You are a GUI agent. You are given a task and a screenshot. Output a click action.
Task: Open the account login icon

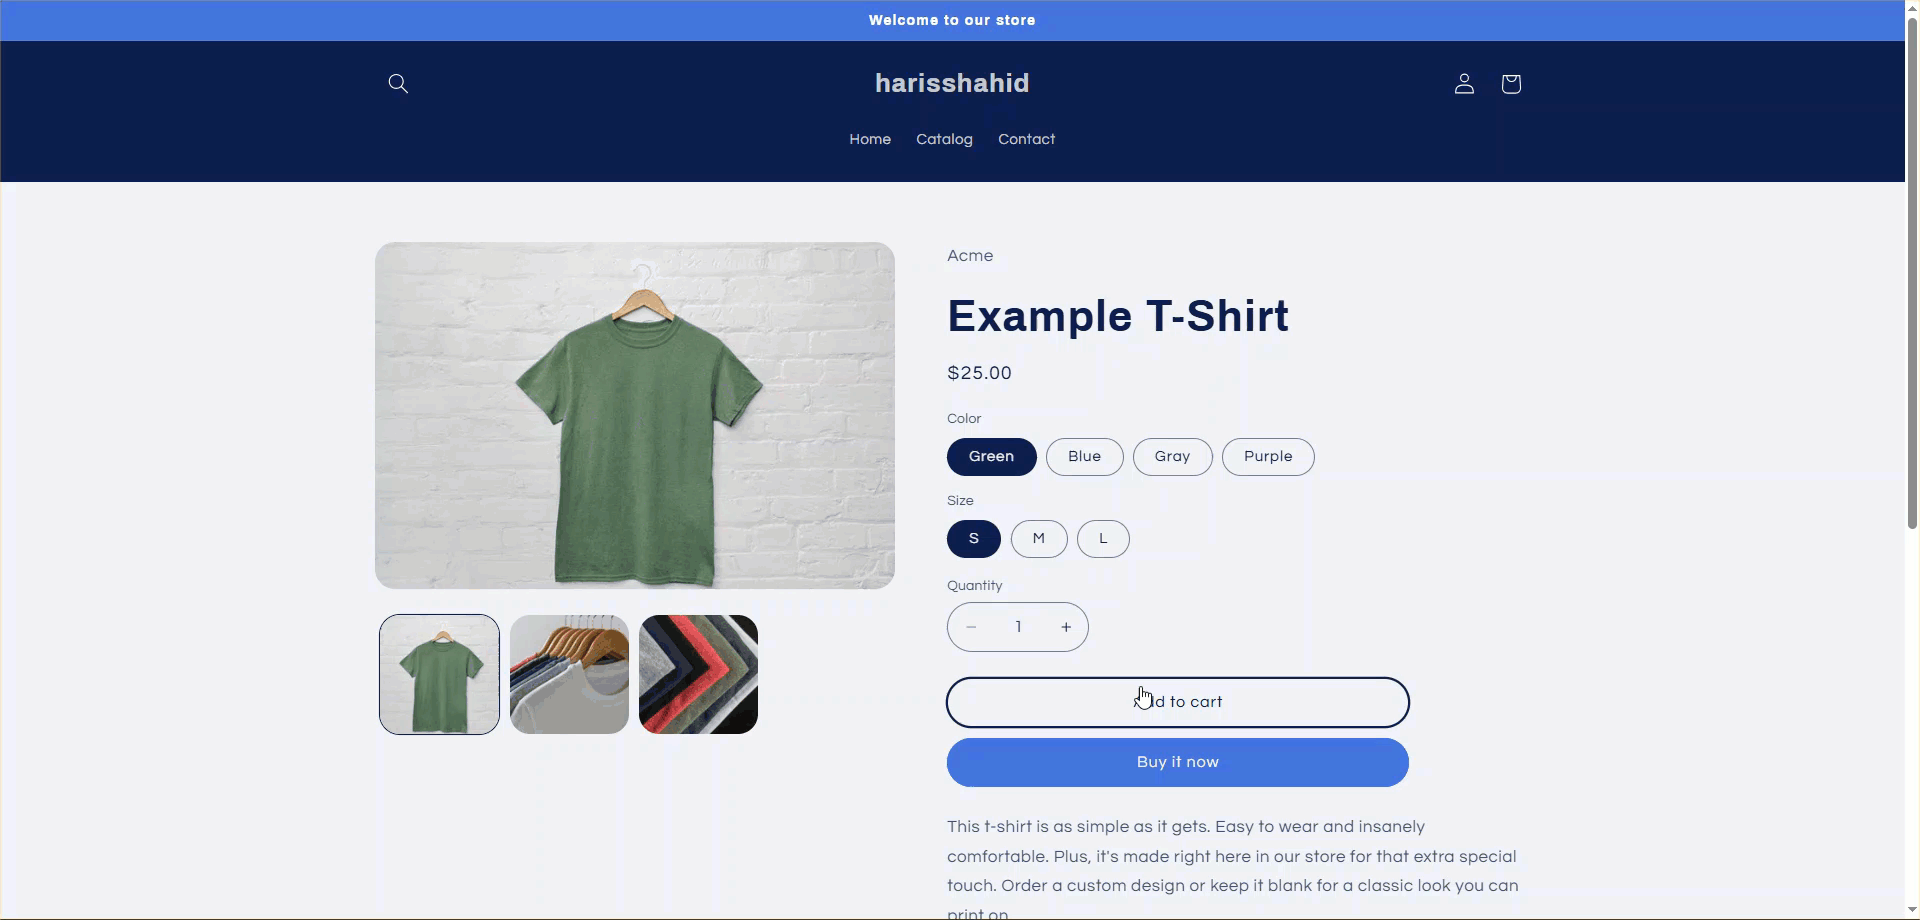coord(1464,84)
